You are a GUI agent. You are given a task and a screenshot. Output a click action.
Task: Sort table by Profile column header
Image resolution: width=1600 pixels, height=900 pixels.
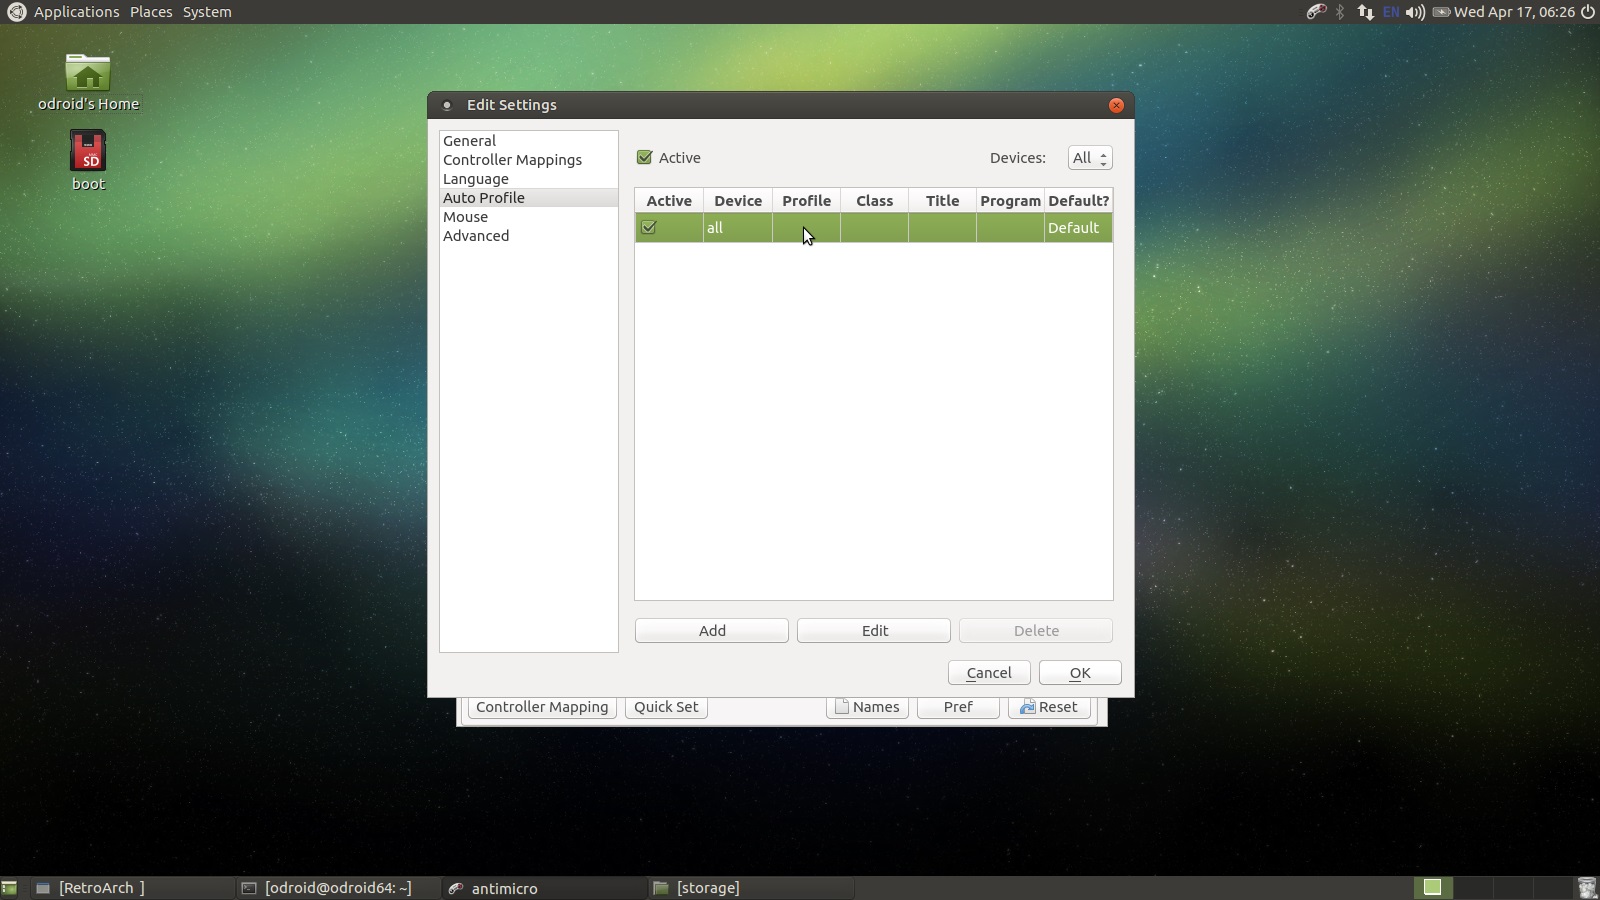tap(806, 201)
